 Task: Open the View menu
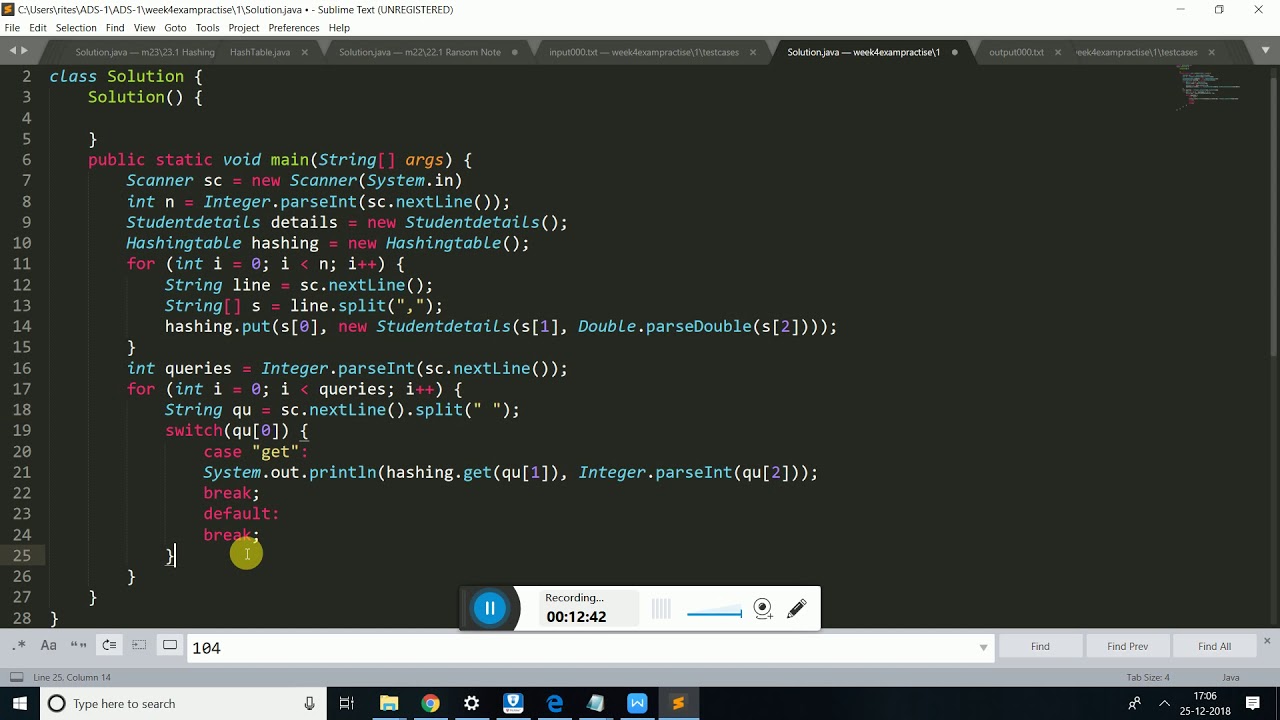(x=144, y=28)
